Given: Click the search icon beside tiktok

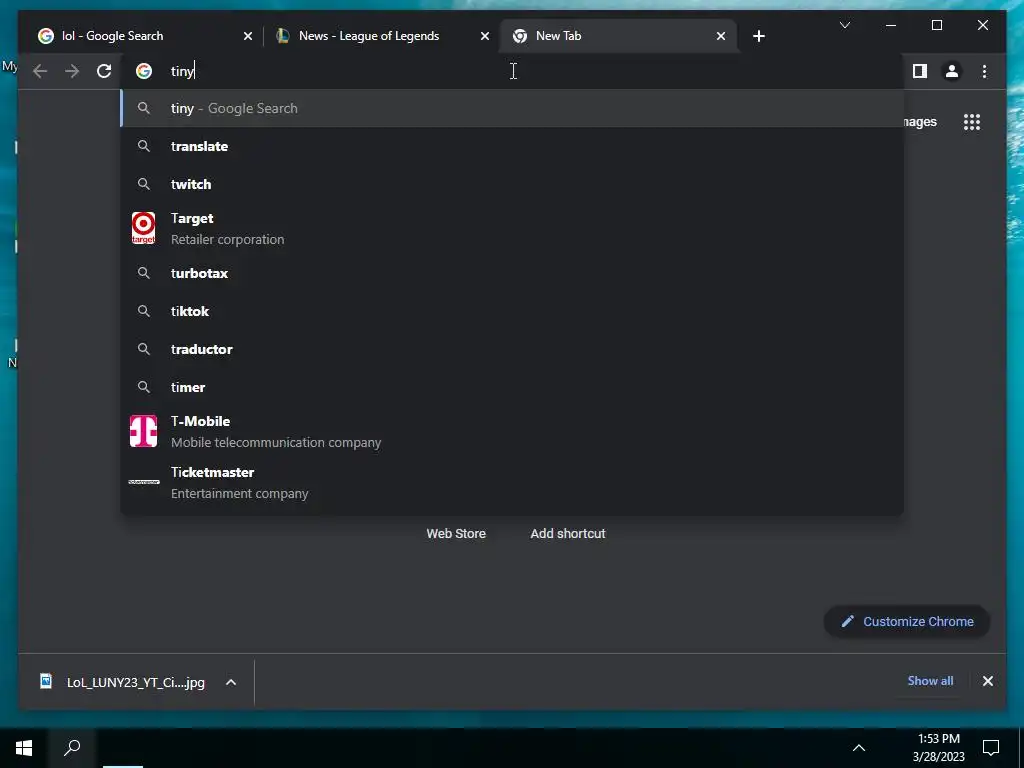Looking at the screenshot, I should tap(144, 311).
